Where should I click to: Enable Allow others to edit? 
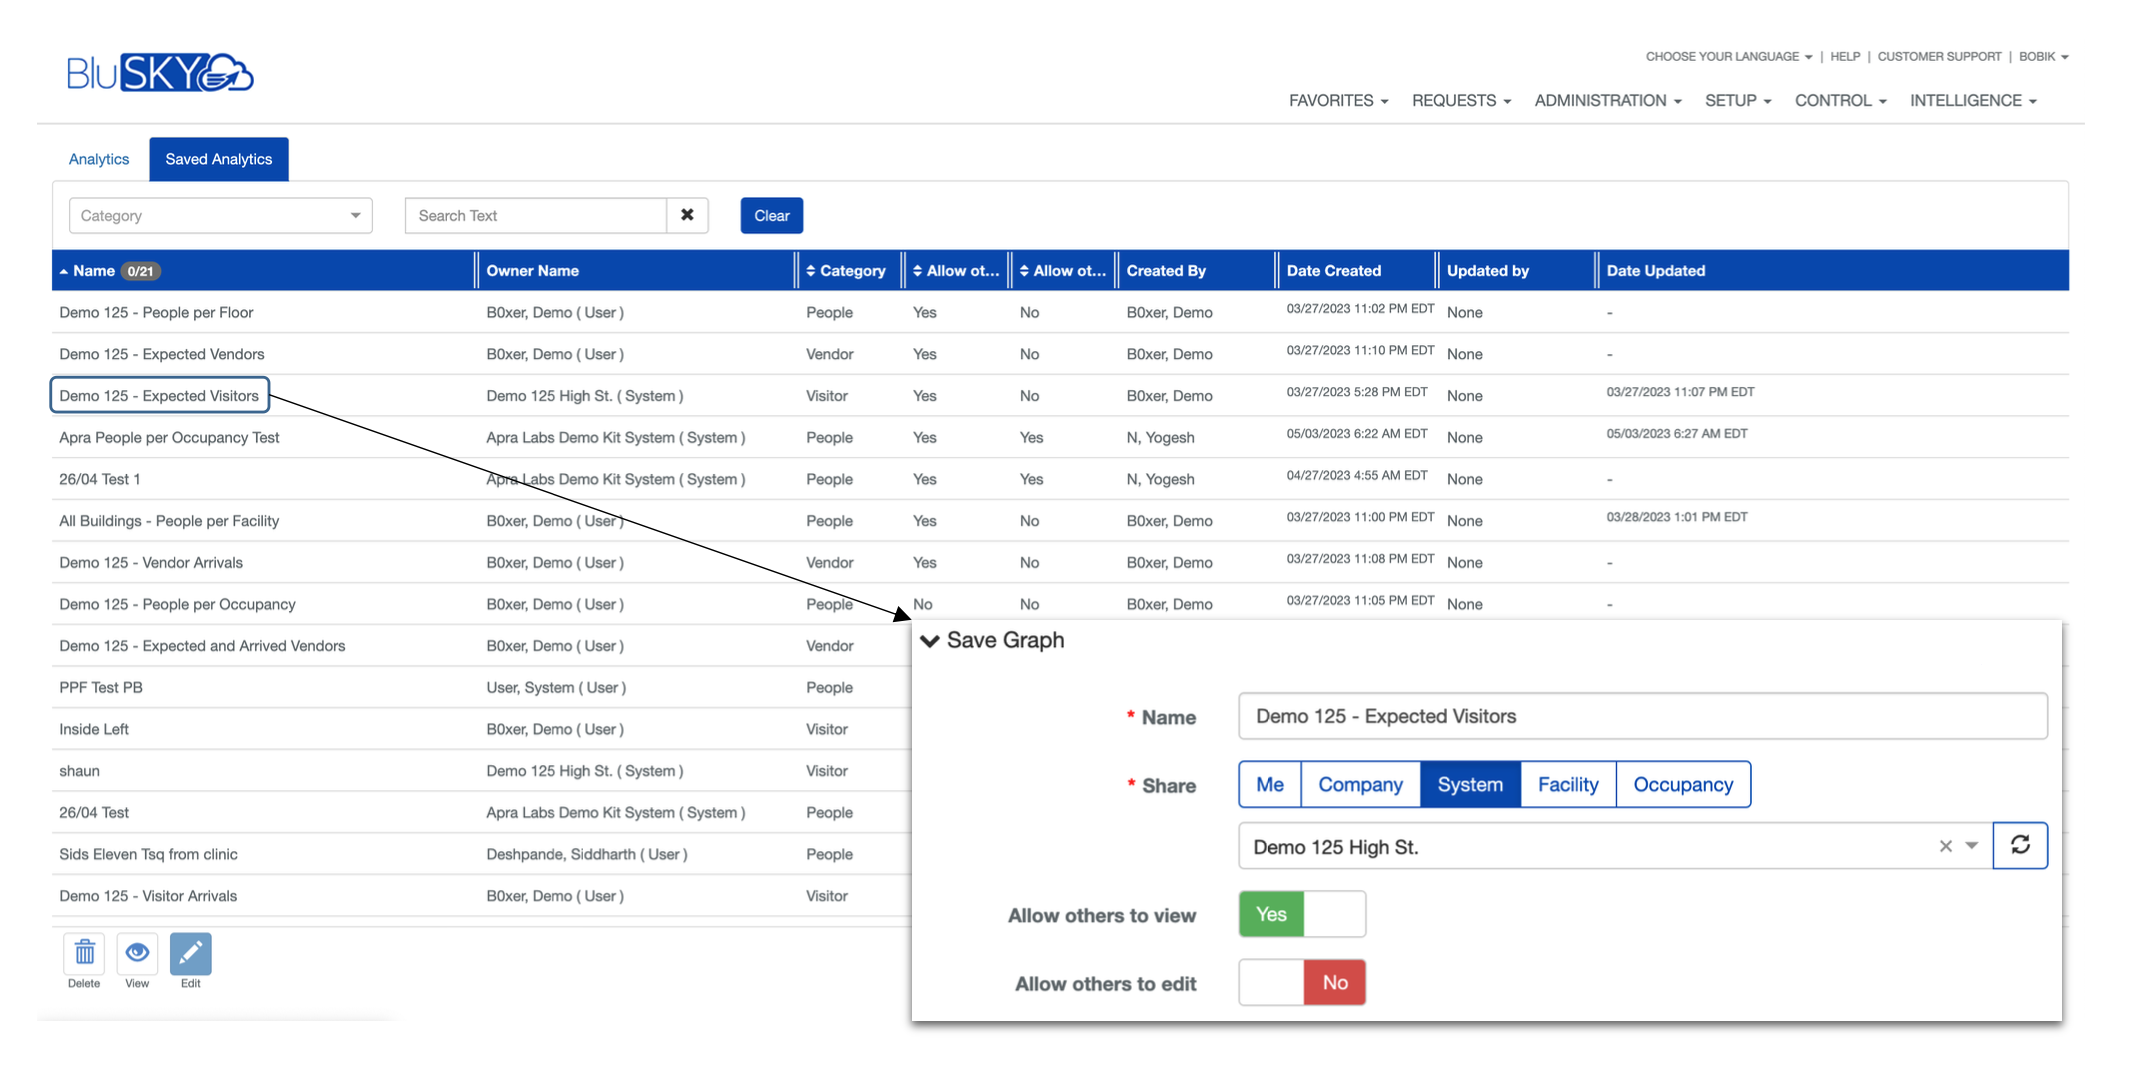(x=1270, y=982)
